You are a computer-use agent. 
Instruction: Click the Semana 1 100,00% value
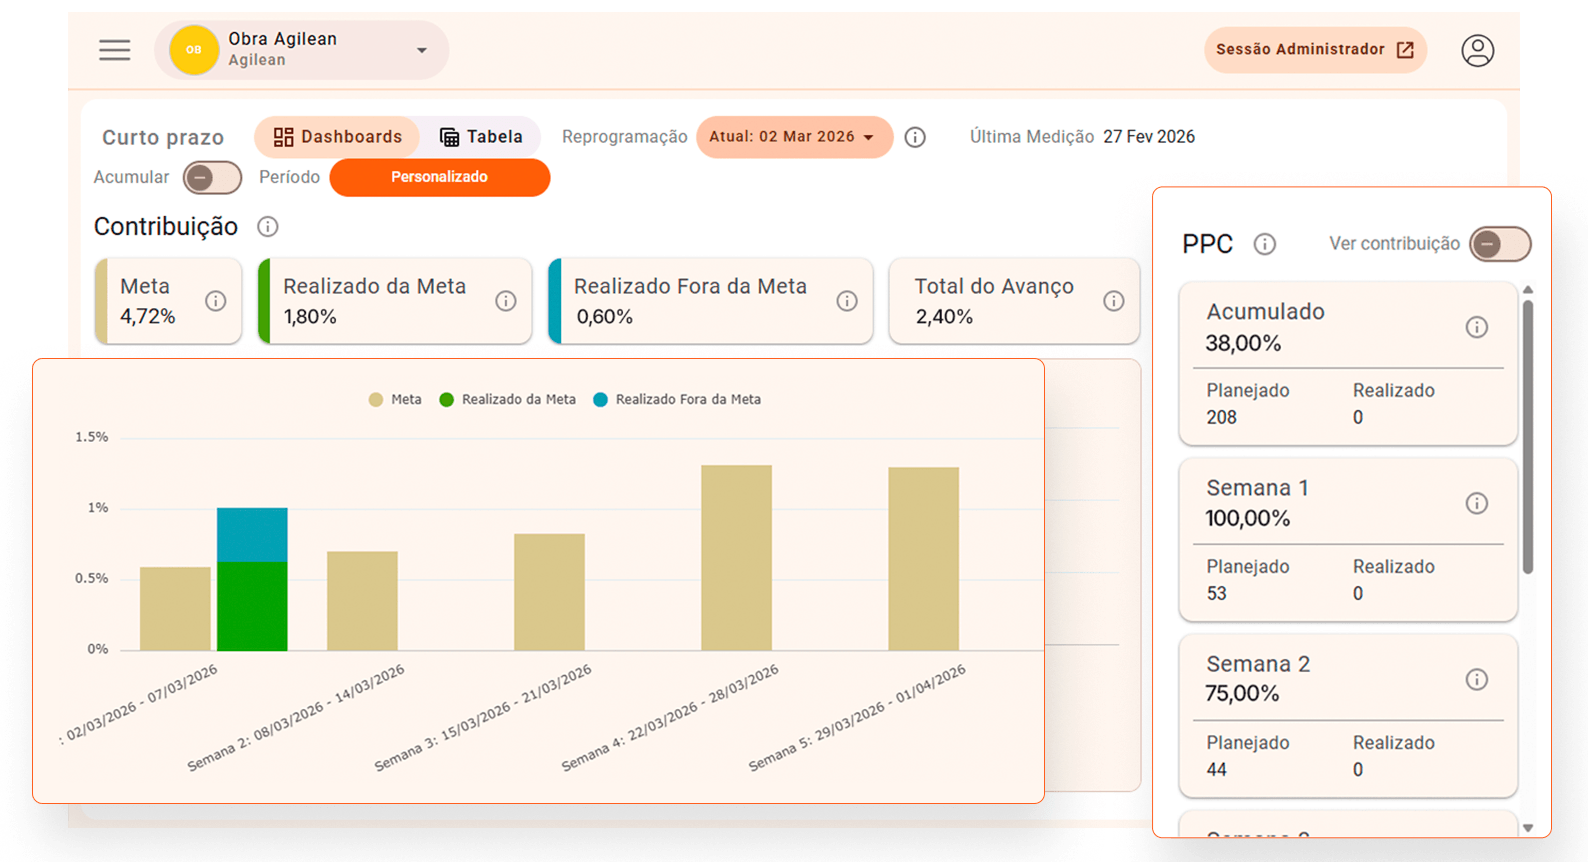pyautogui.click(x=1248, y=519)
